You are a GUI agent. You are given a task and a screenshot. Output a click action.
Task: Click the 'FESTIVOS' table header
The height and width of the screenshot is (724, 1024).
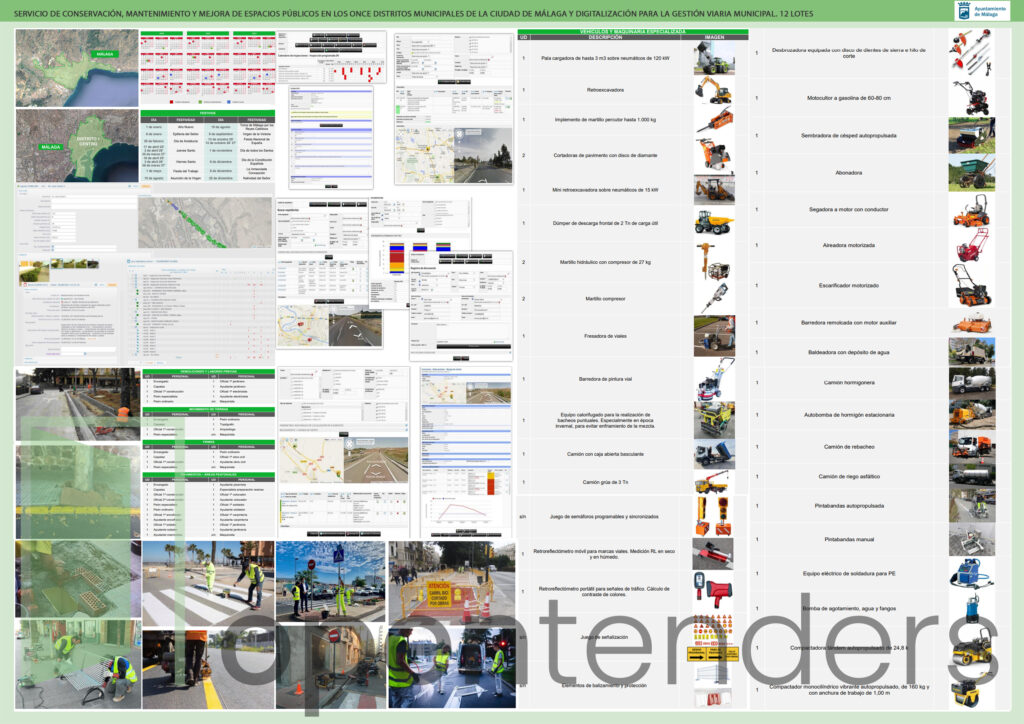pyautogui.click(x=208, y=113)
